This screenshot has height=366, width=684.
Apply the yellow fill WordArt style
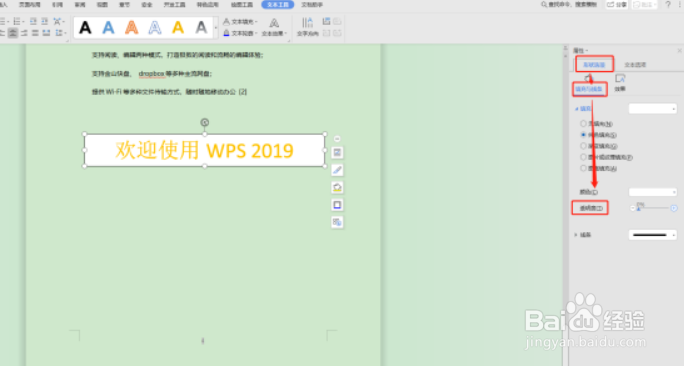click(x=178, y=28)
